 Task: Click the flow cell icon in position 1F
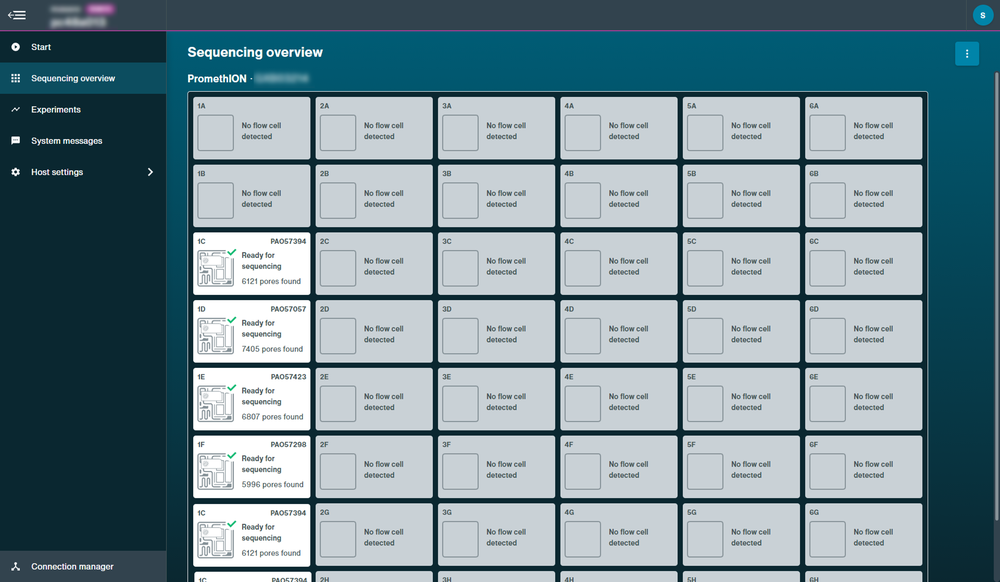tap(216, 470)
